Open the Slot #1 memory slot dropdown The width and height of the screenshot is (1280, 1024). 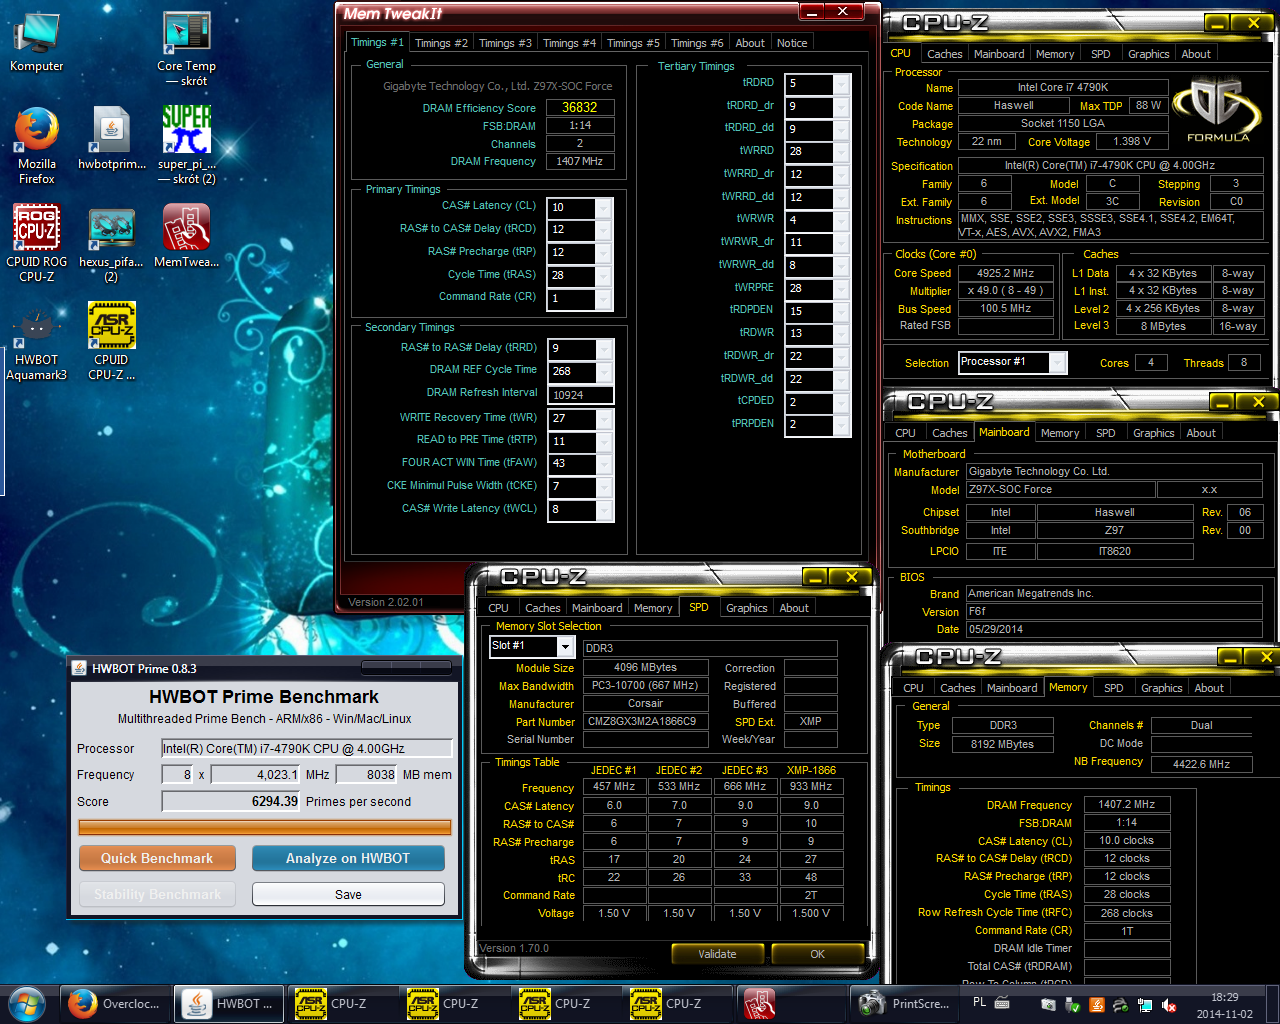[x=565, y=647]
